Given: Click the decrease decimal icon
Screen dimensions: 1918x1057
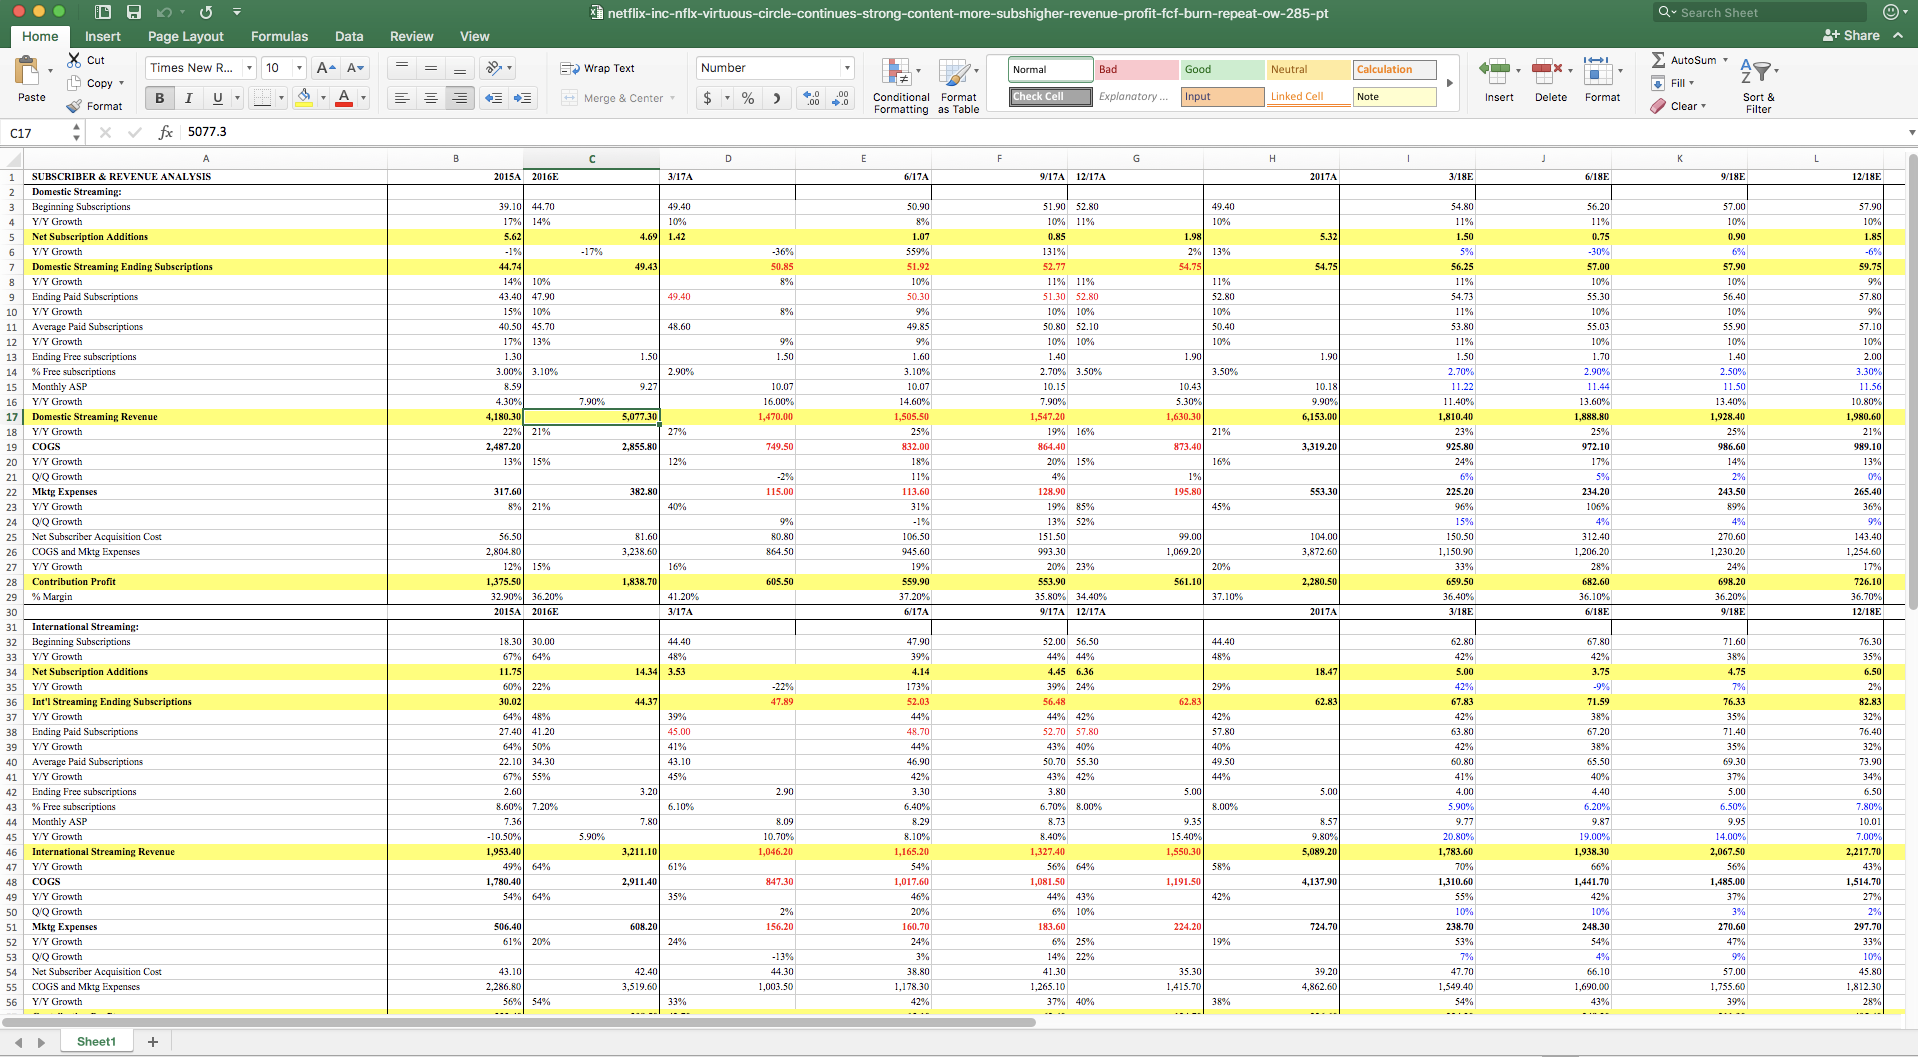Looking at the screenshot, I should pos(842,98).
